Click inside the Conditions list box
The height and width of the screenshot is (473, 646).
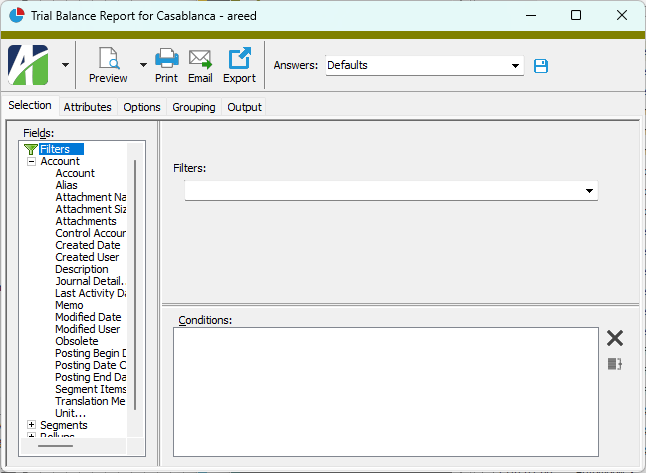click(385, 390)
